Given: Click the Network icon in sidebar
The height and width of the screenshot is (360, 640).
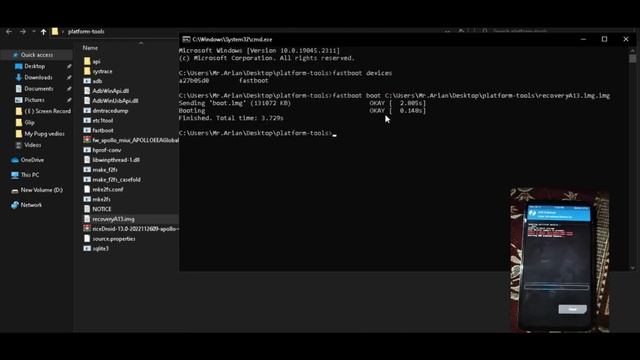Looking at the screenshot, I should pyautogui.click(x=15, y=205).
